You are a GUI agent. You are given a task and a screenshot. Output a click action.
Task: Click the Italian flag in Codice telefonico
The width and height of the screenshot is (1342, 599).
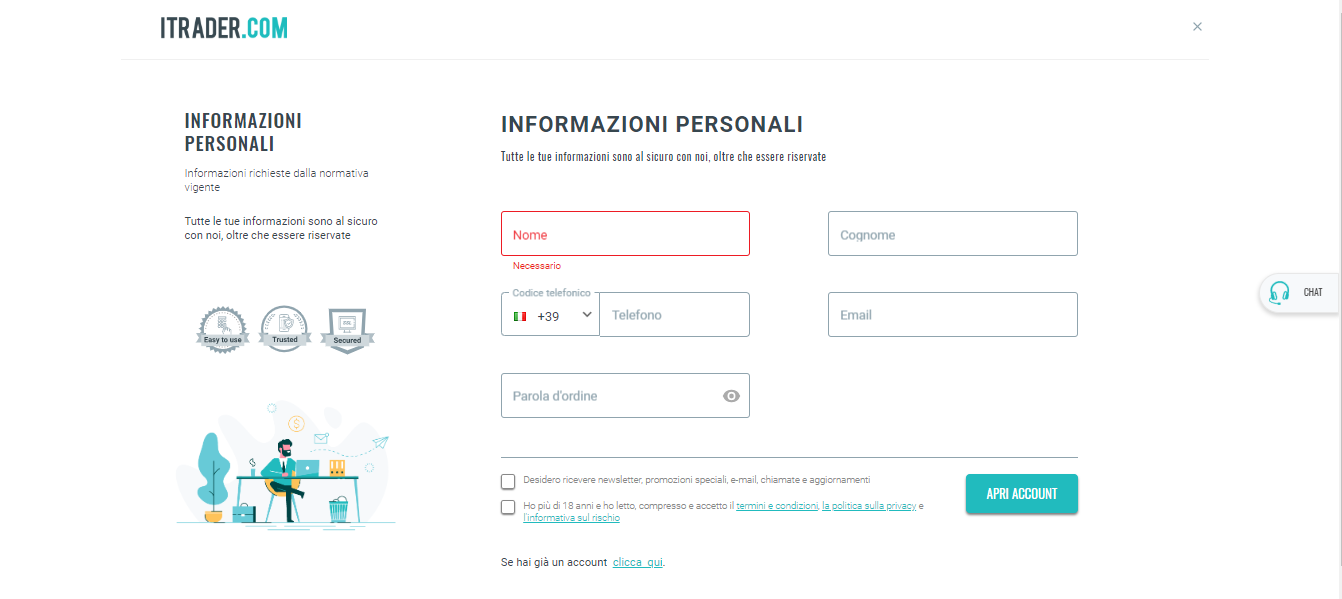(x=520, y=314)
